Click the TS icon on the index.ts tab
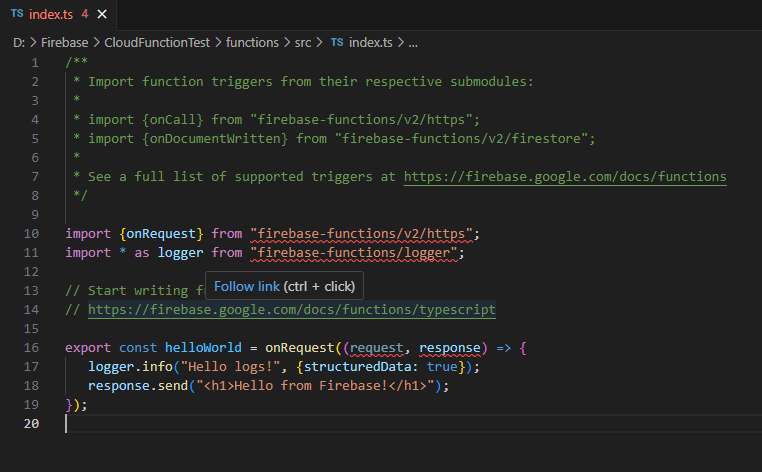The height and width of the screenshot is (472, 762). click(17, 14)
